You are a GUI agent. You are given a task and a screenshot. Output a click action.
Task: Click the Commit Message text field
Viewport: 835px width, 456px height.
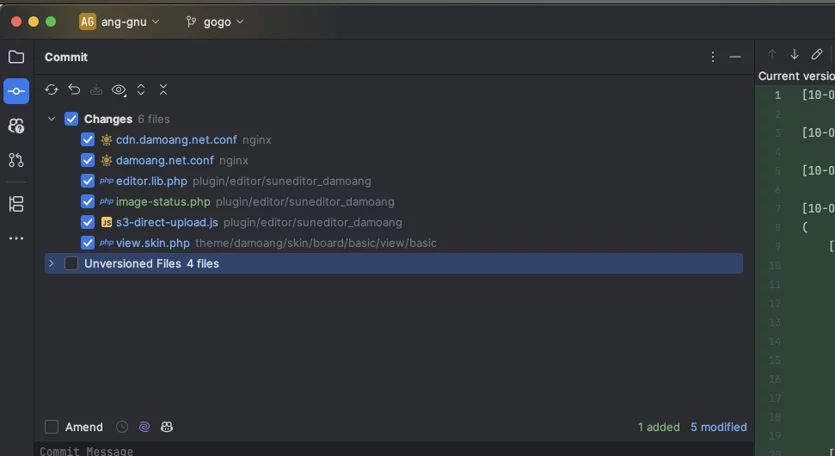pyautogui.click(x=394, y=450)
